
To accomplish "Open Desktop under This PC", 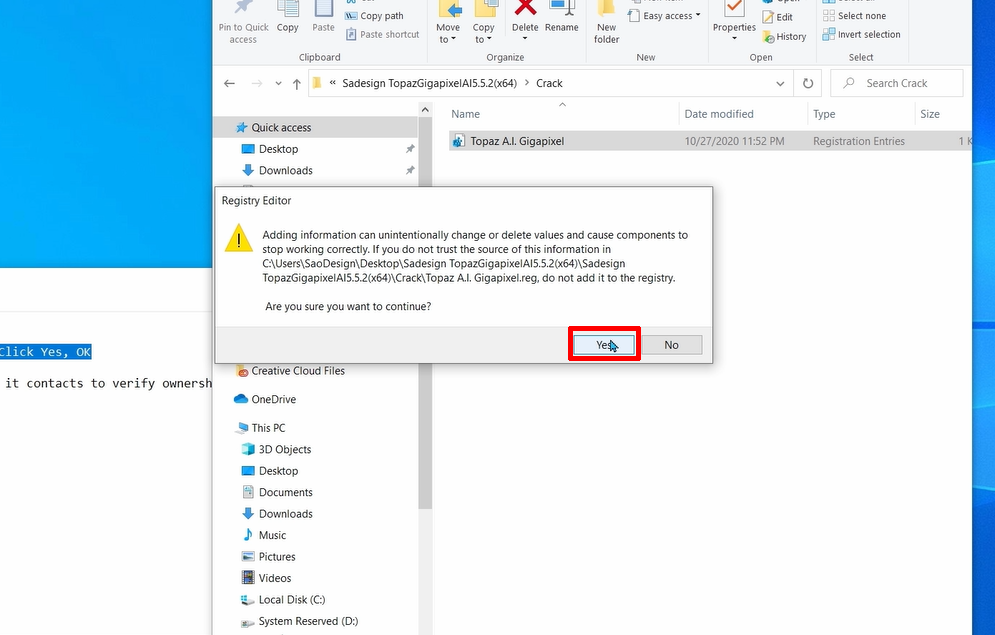I will click(278, 471).
